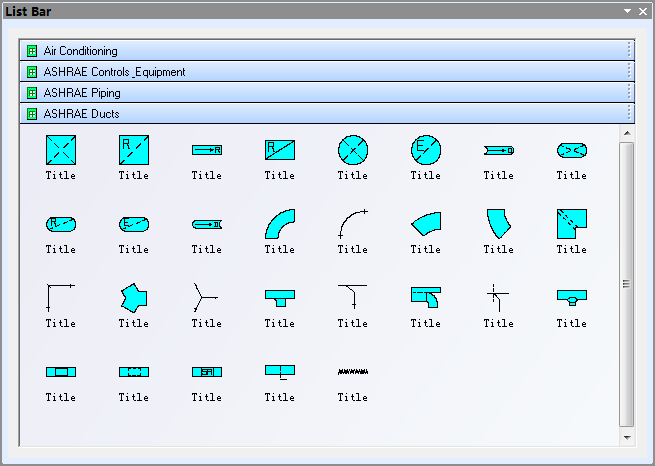The width and height of the screenshot is (655, 466).
Task: Expand the ASHRAE Controls_Equipment library
Action: (x=114, y=72)
